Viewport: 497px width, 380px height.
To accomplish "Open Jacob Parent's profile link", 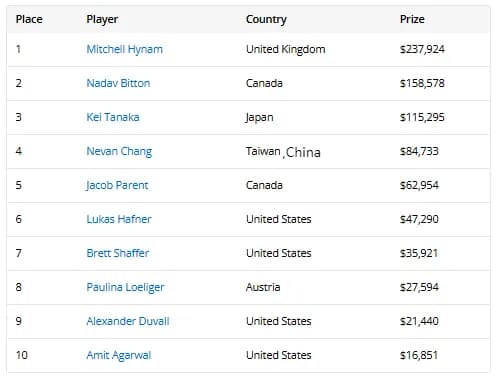I will (117, 185).
